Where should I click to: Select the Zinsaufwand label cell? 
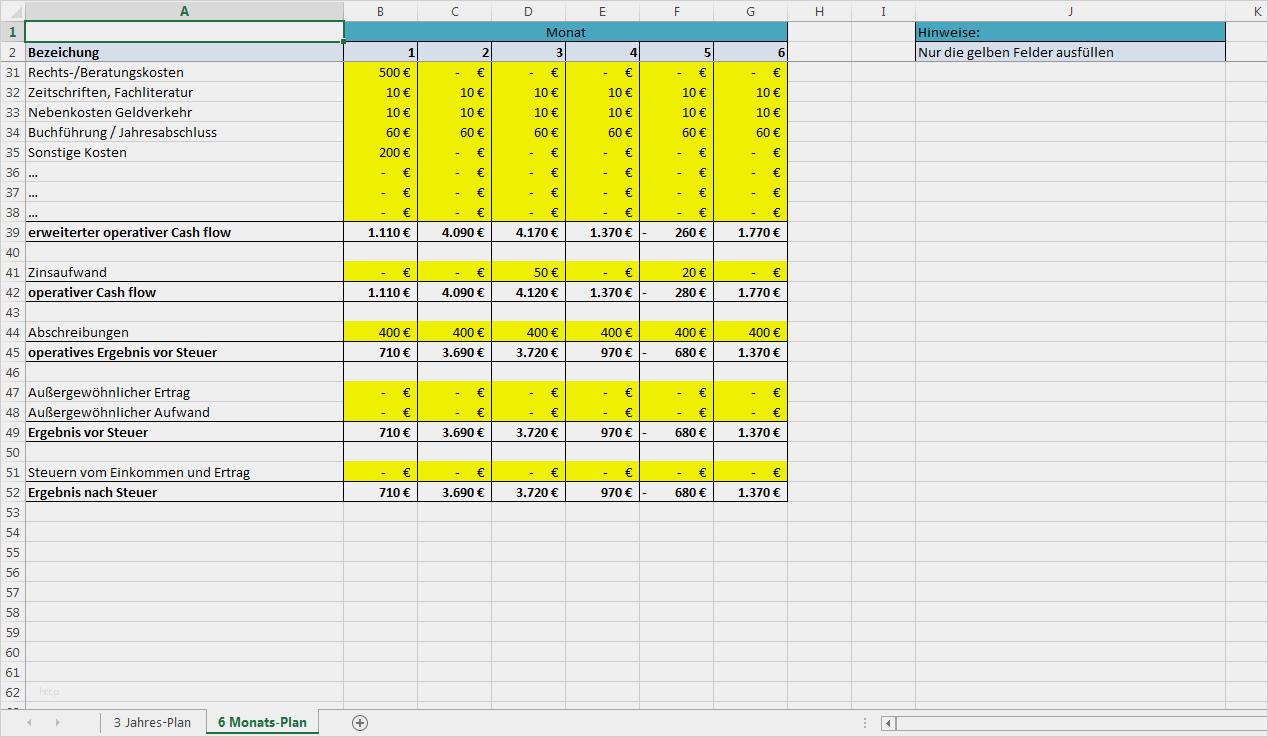[x=180, y=271]
